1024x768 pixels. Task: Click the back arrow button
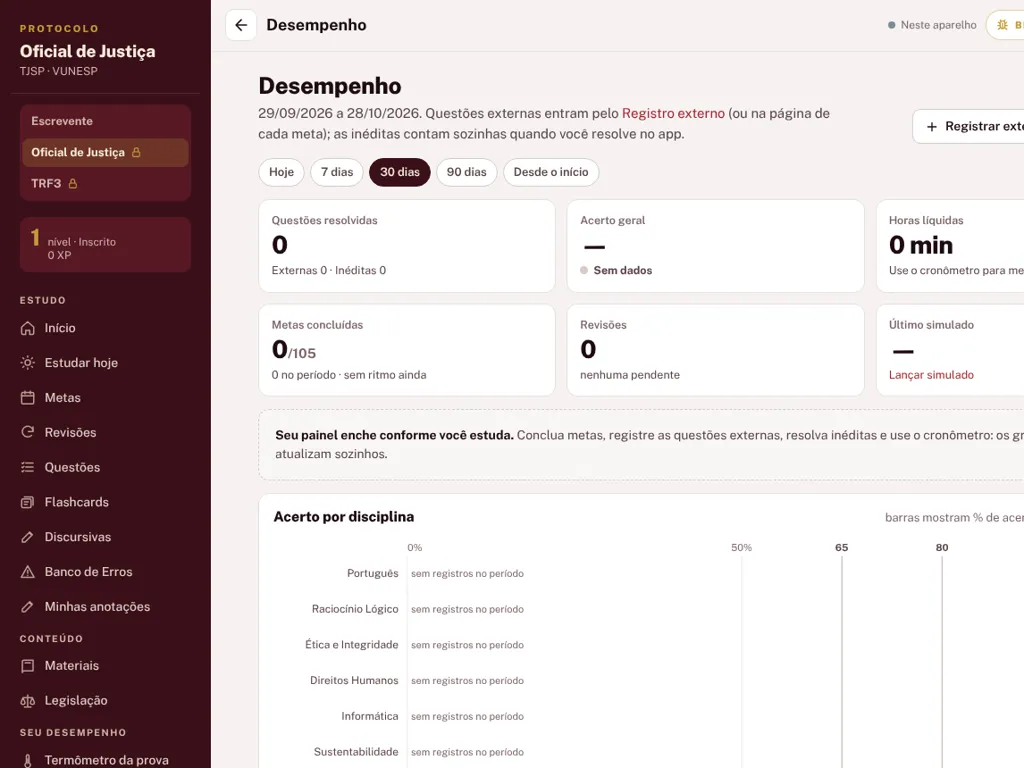tap(241, 25)
